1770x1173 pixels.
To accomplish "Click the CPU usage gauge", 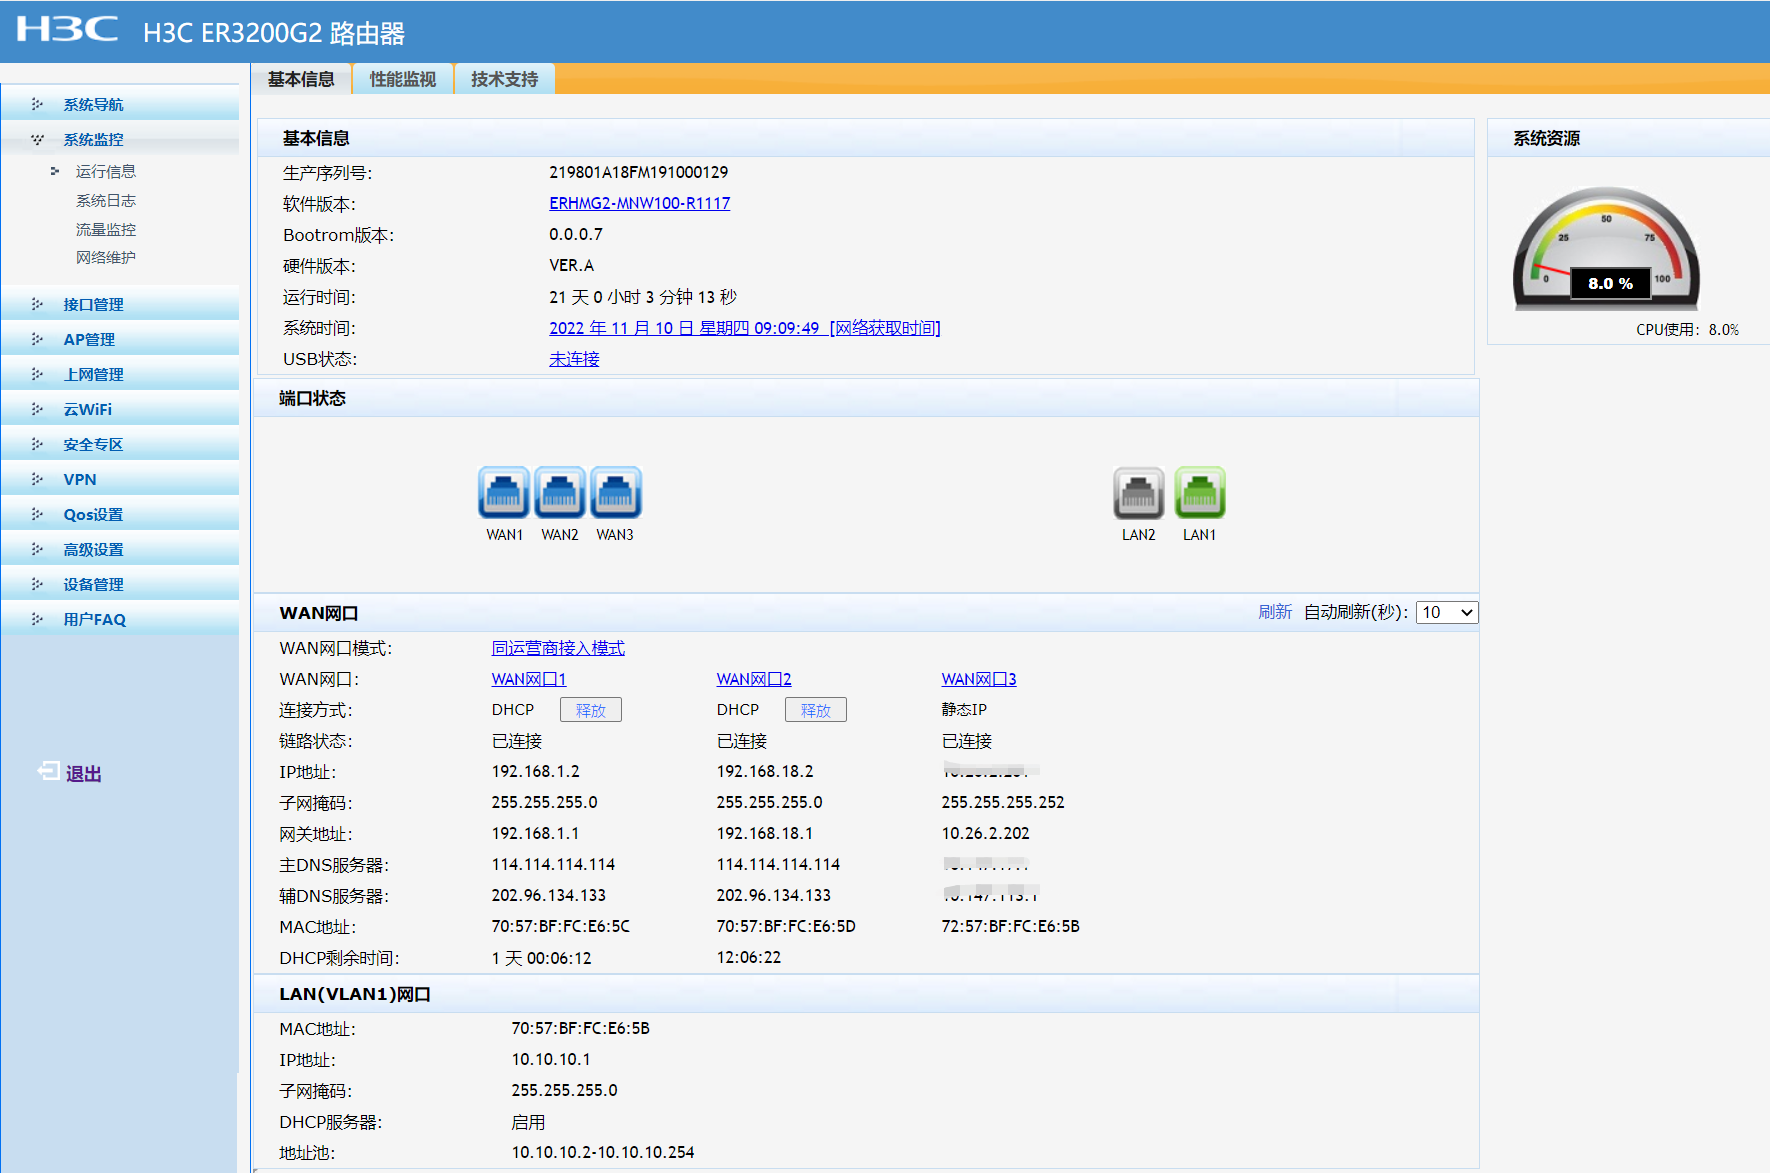I will point(1606,248).
